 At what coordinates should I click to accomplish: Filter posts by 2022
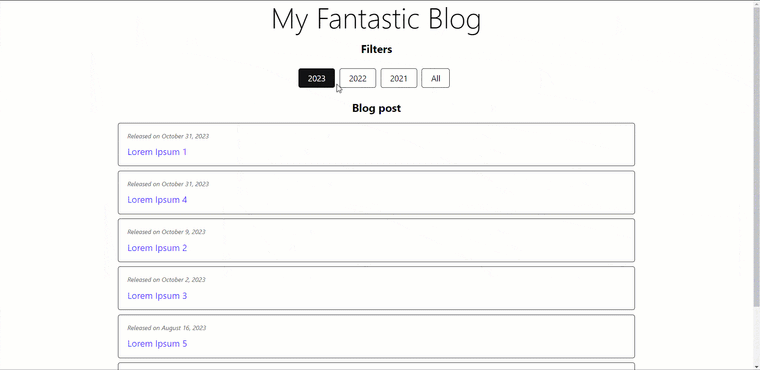pos(358,78)
